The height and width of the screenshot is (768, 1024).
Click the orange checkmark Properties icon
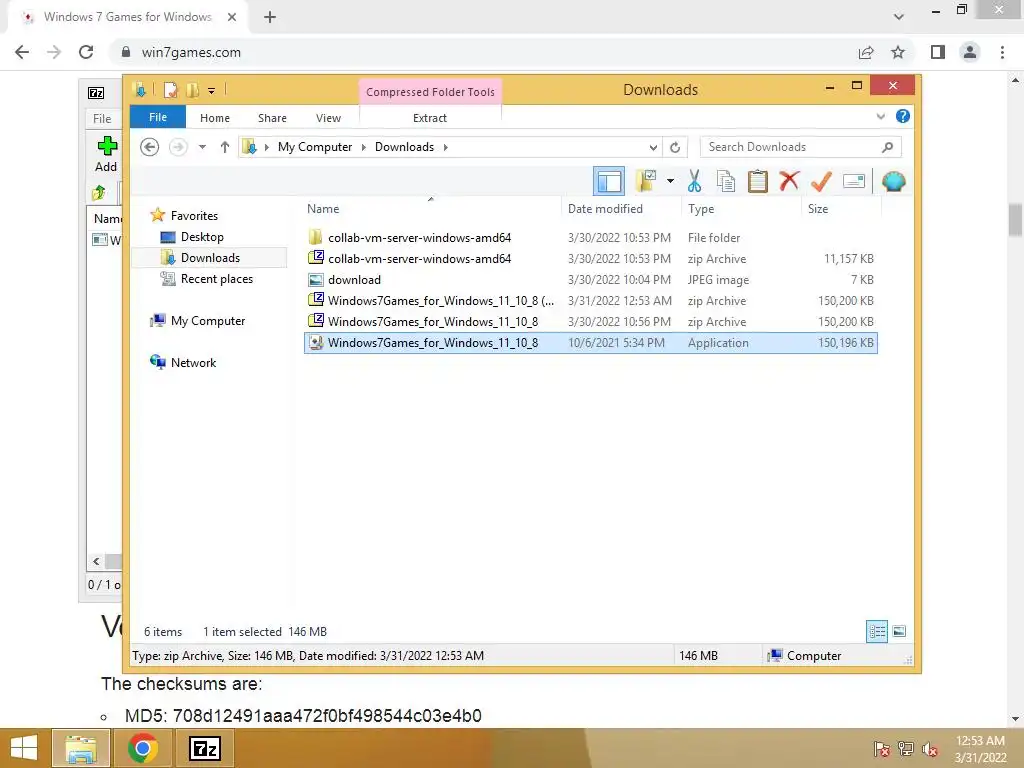821,181
